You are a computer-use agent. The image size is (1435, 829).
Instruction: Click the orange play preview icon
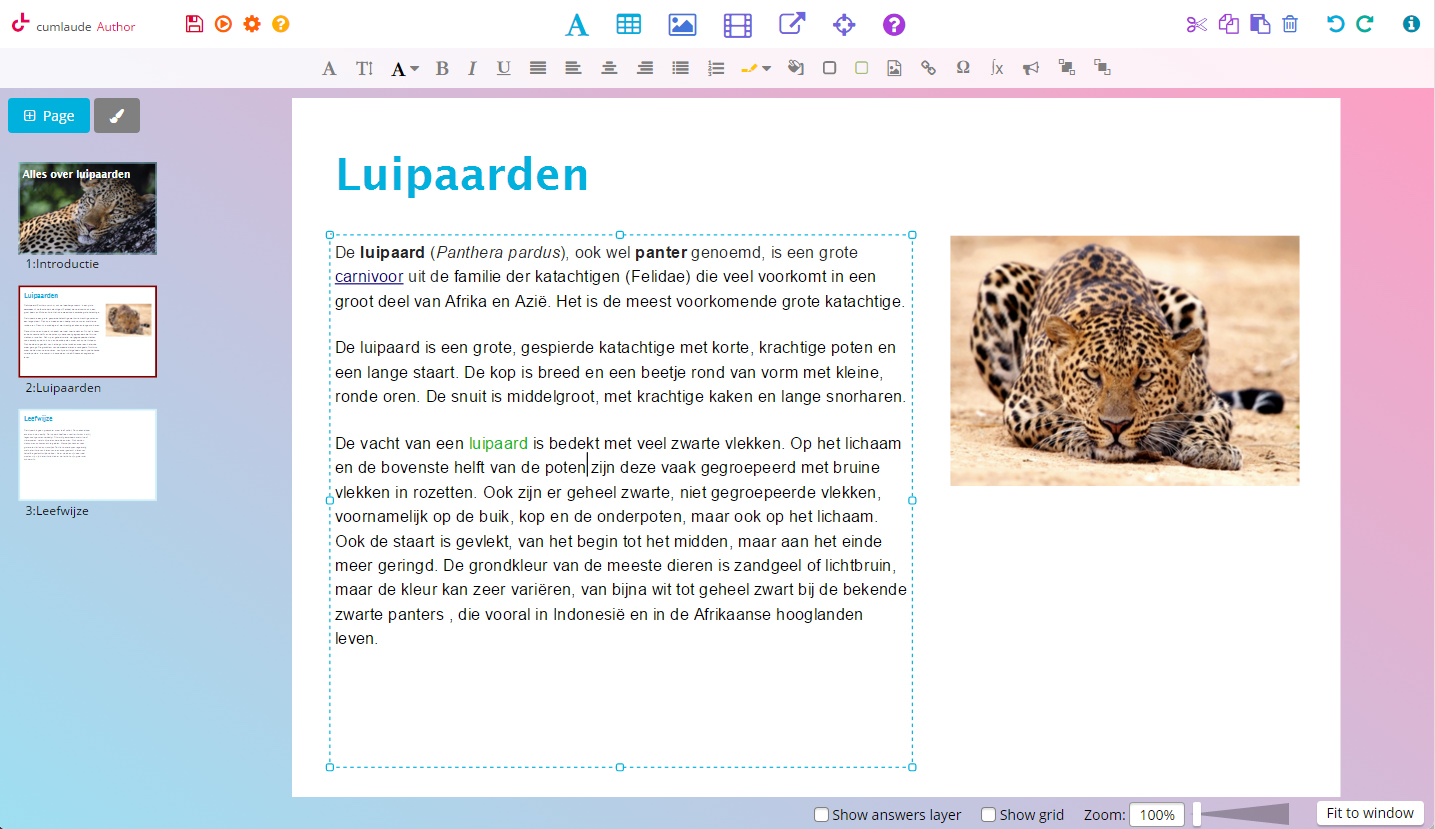coord(223,24)
